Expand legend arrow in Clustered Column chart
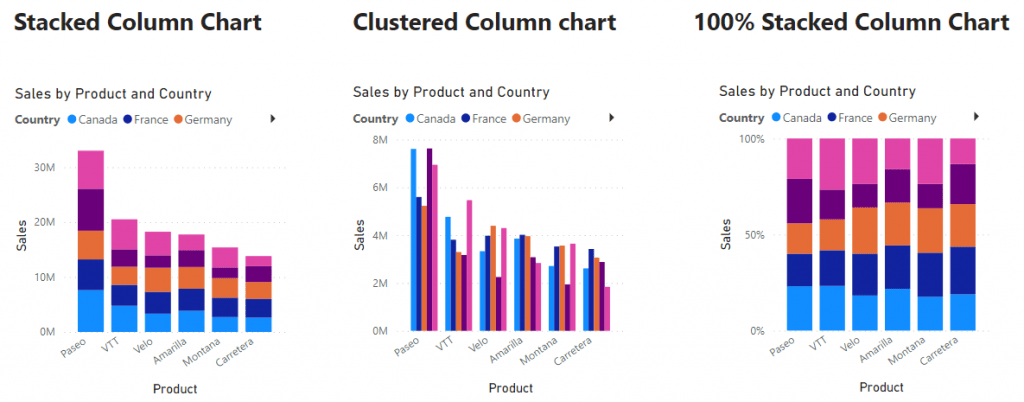 pos(612,117)
